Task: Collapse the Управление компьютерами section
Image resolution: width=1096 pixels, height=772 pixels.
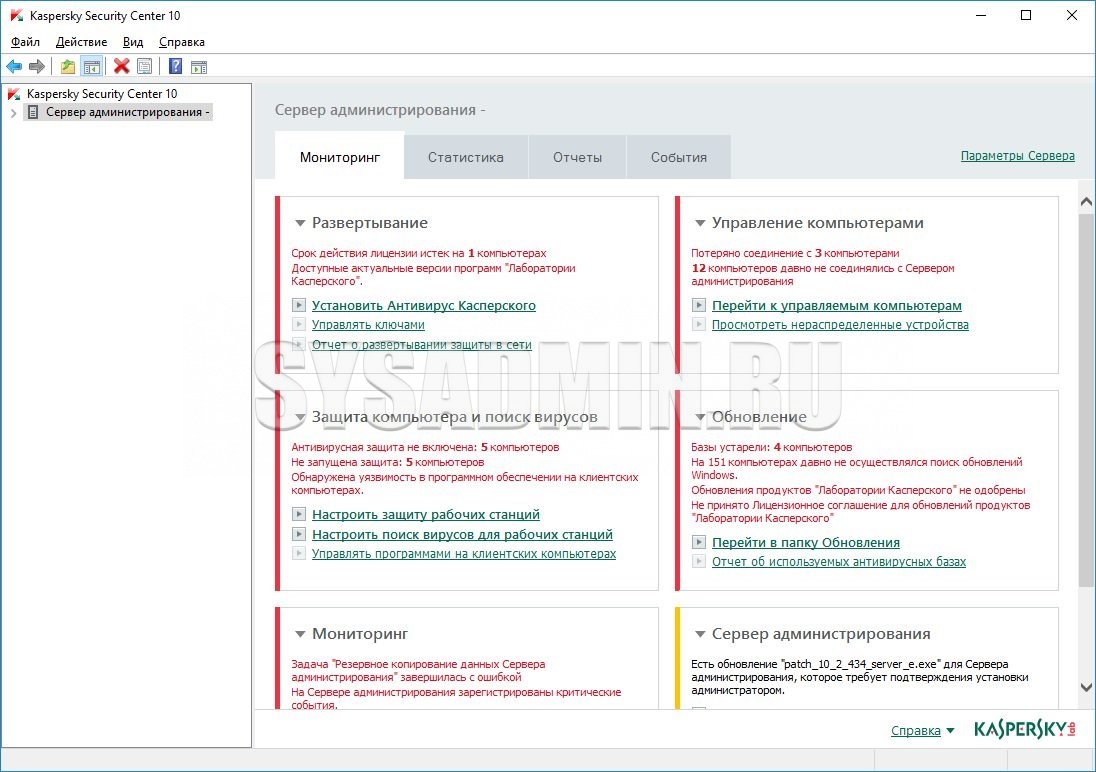Action: [x=699, y=224]
